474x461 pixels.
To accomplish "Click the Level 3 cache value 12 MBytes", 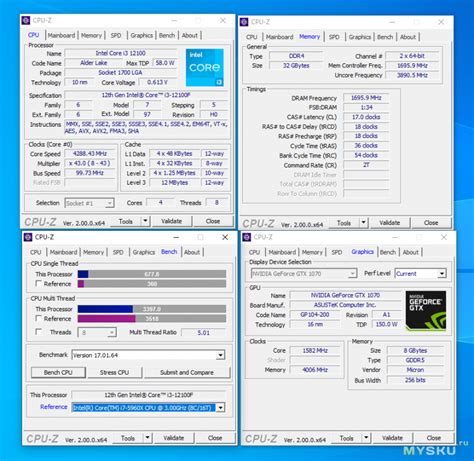I will 175,183.
